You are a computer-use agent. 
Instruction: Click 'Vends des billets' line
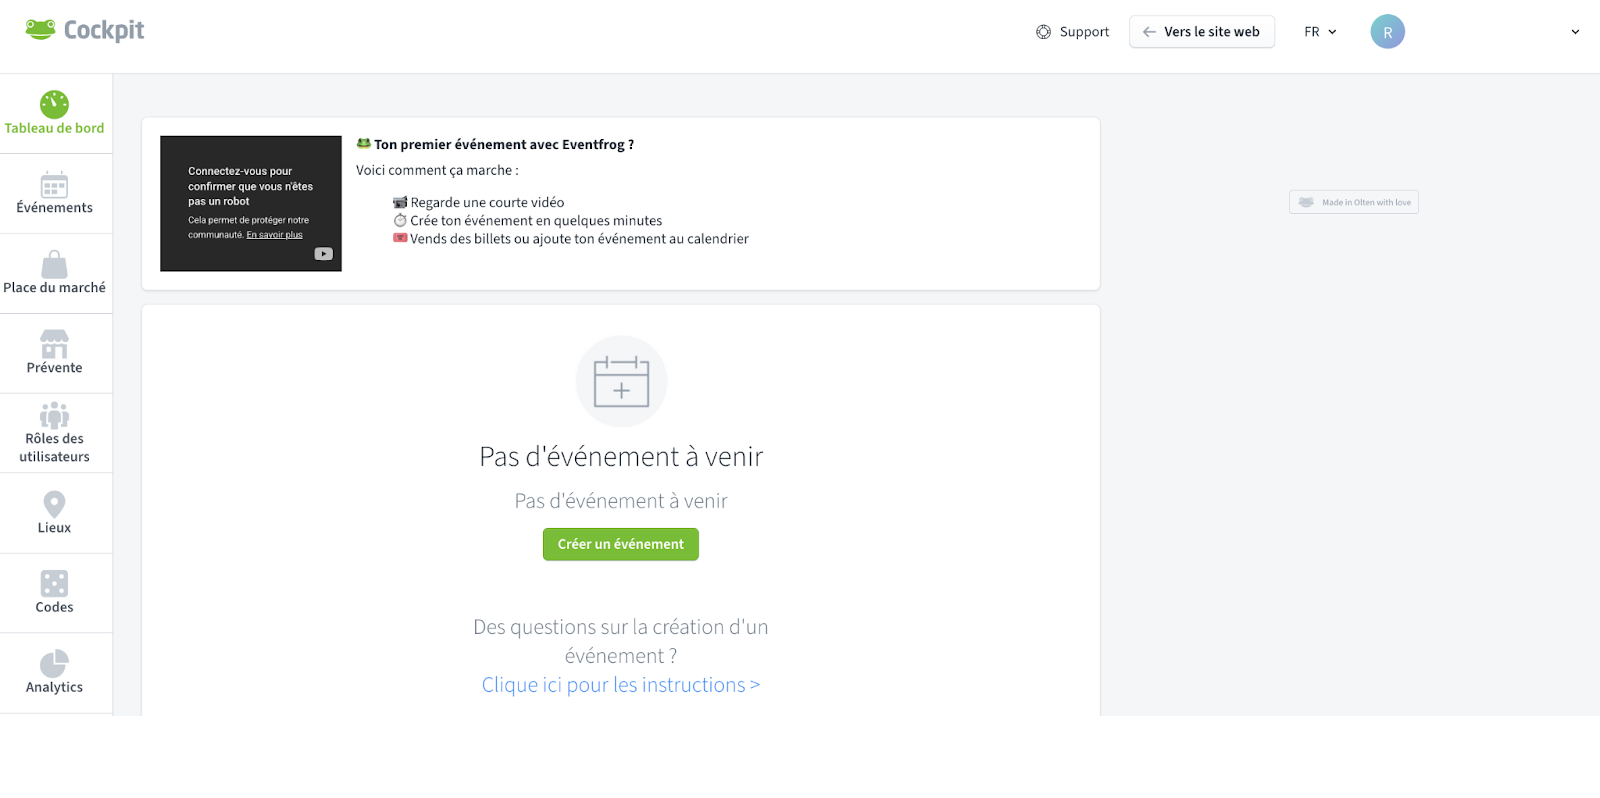click(579, 238)
